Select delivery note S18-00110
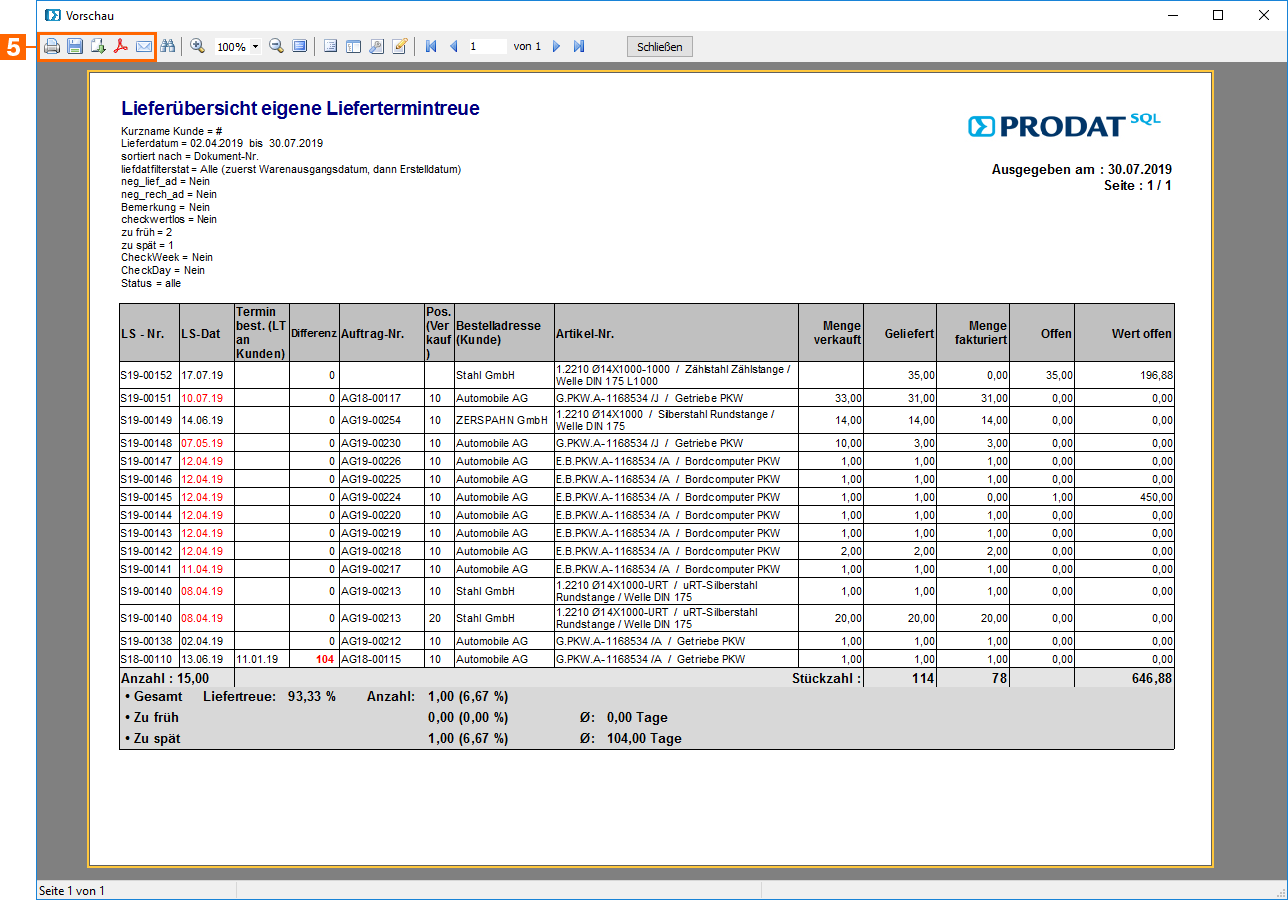 tap(147, 659)
